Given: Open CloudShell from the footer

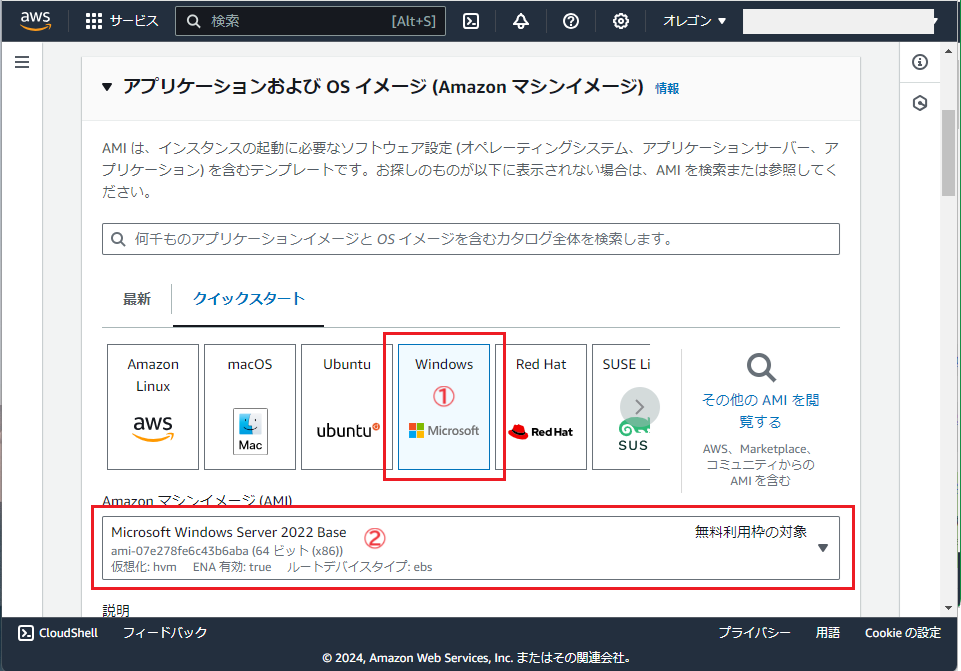Looking at the screenshot, I should point(58,633).
